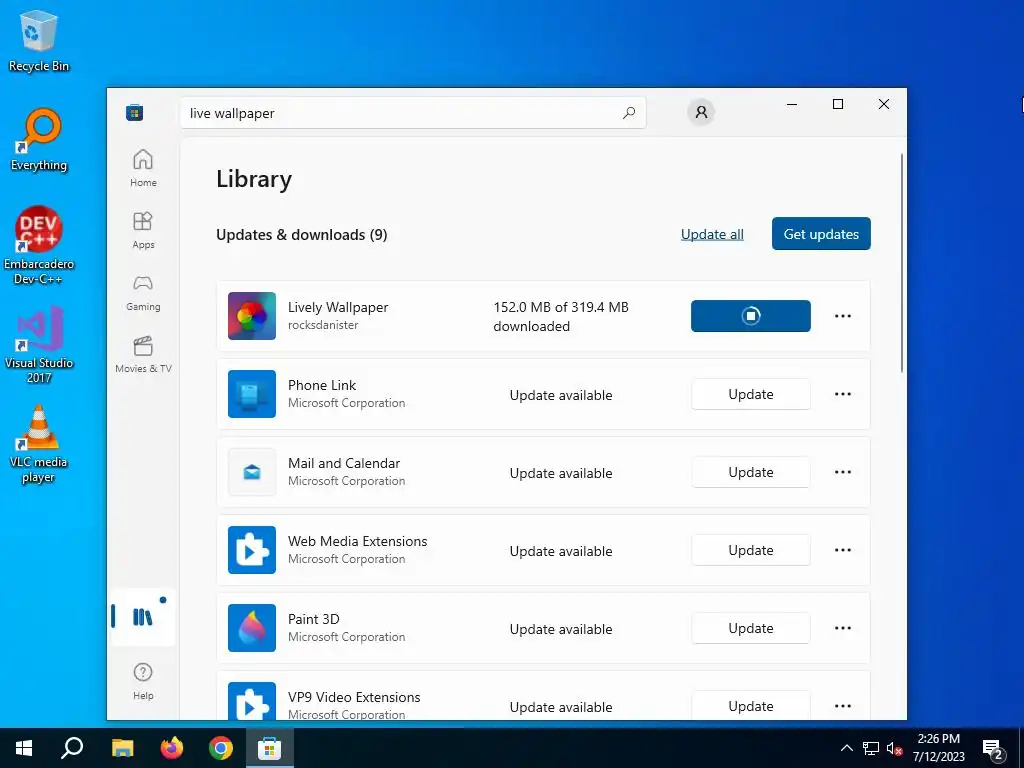Open Help in Store sidebar
The width and height of the screenshot is (1024, 768).
143,681
